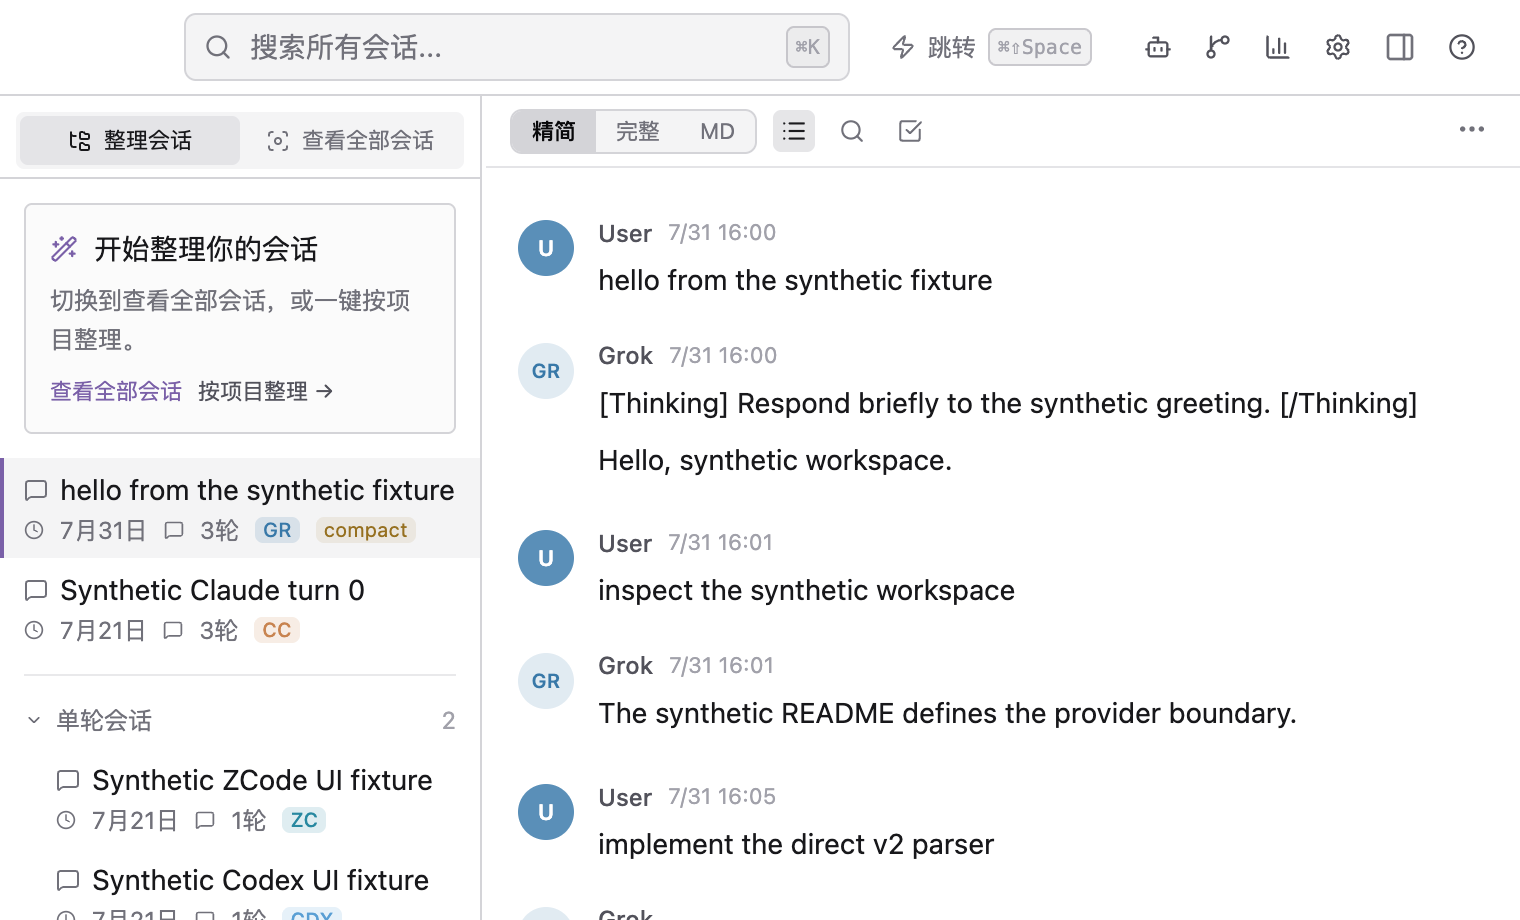
Task: Collapse the 单轮会话 group chevron
Action: 34,720
